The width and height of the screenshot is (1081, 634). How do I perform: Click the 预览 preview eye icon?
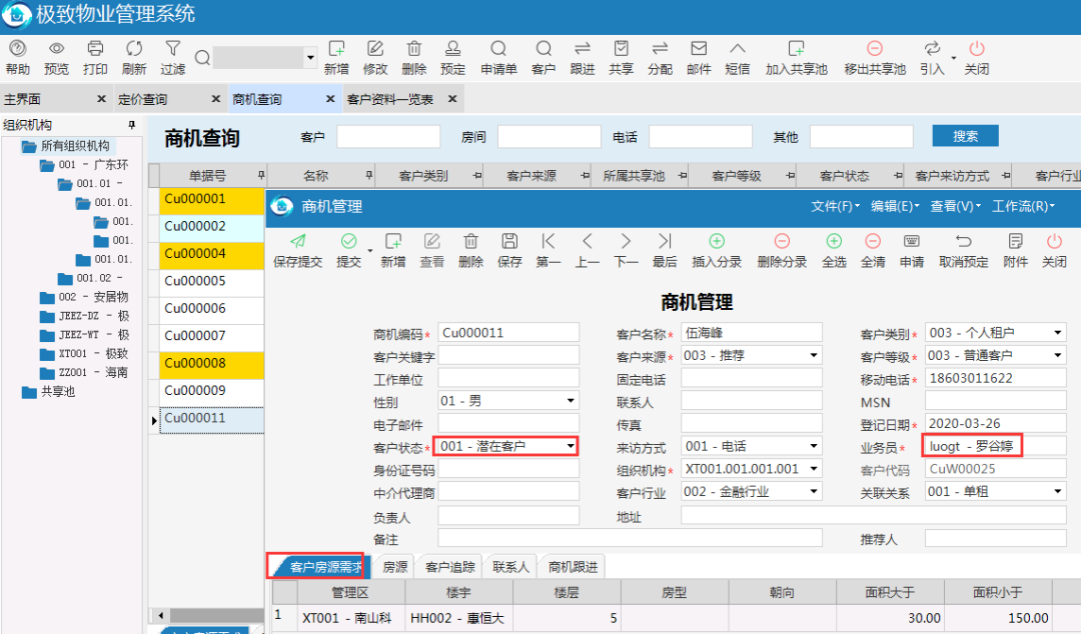click(x=56, y=48)
